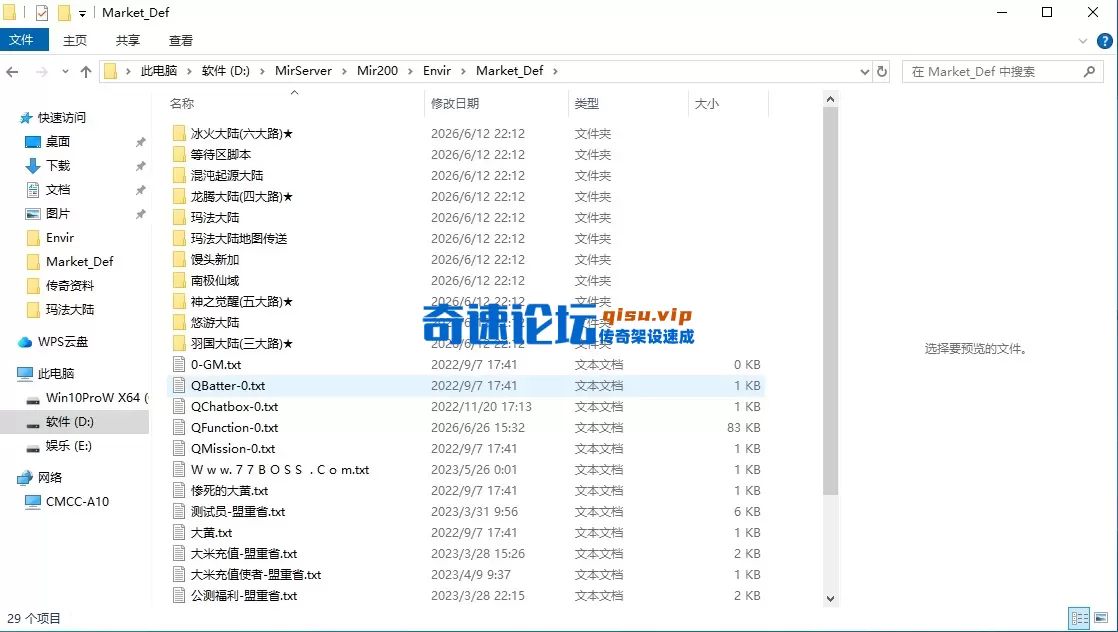Click the properties checkmark icon in title bar
This screenshot has width=1118, height=632.
(42, 13)
